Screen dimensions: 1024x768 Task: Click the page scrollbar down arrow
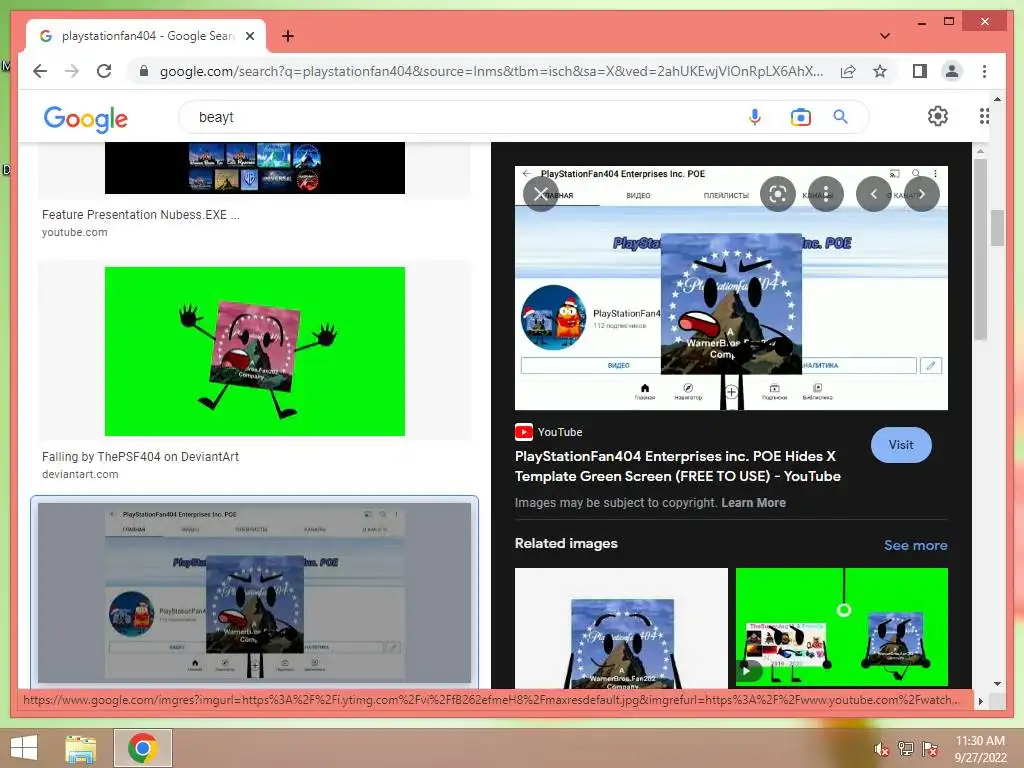997,684
